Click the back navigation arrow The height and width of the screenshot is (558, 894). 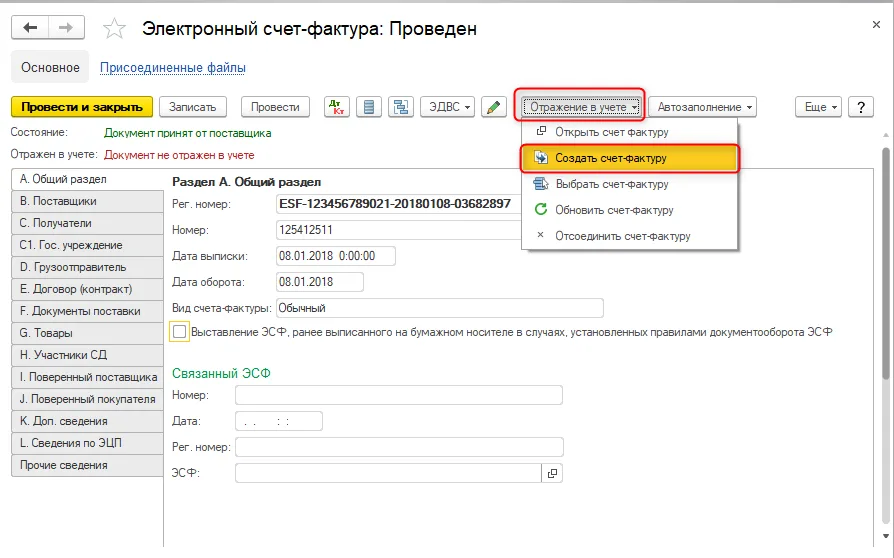click(30, 28)
